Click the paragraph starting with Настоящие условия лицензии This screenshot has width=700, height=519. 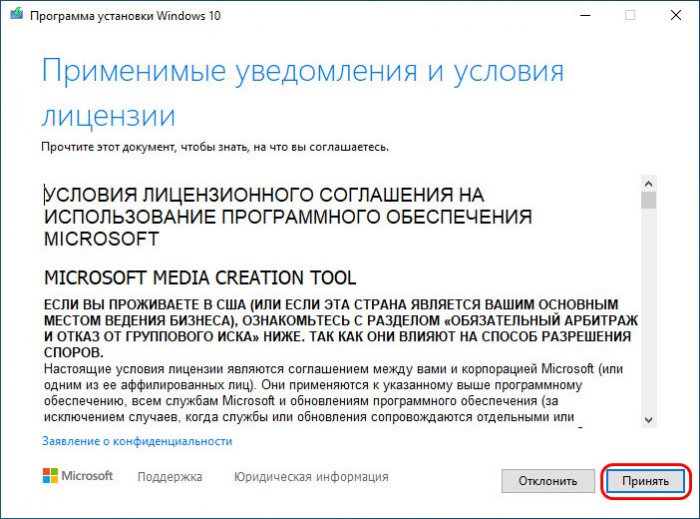coord(333,393)
